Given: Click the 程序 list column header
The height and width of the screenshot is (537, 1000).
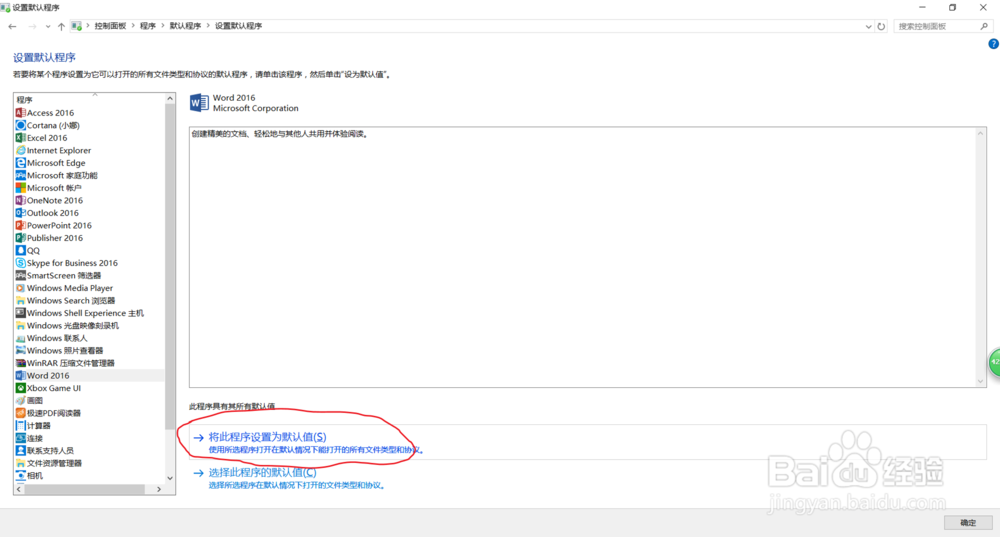Looking at the screenshot, I should [x=89, y=99].
